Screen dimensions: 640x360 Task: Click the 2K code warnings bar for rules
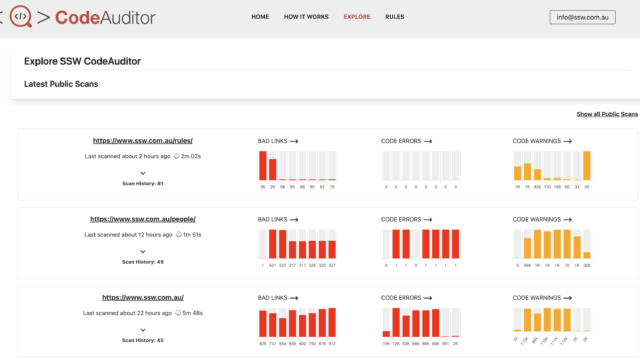click(587, 165)
